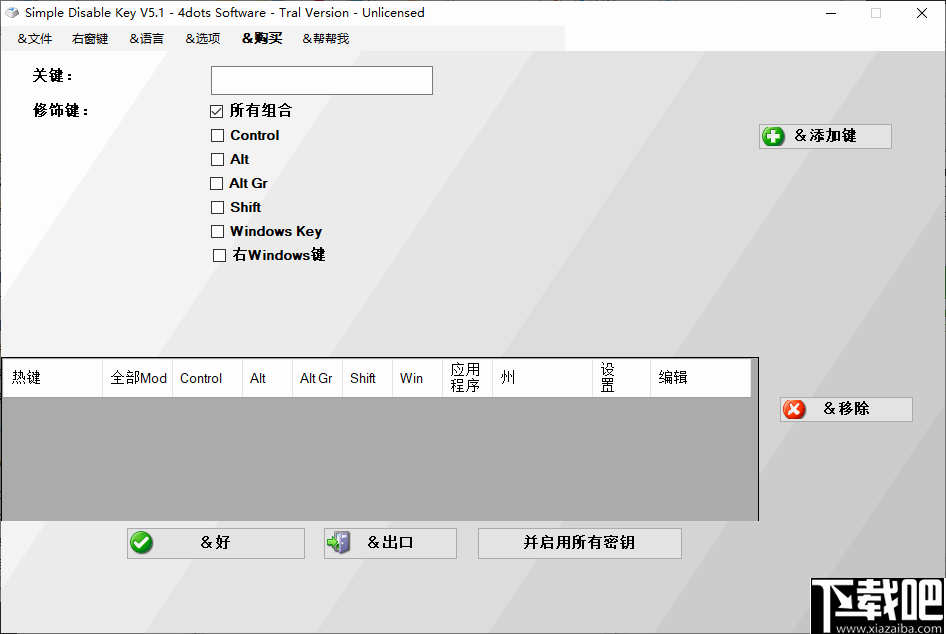
Task: Enable the Alt modifier checkbox
Action: 216,159
